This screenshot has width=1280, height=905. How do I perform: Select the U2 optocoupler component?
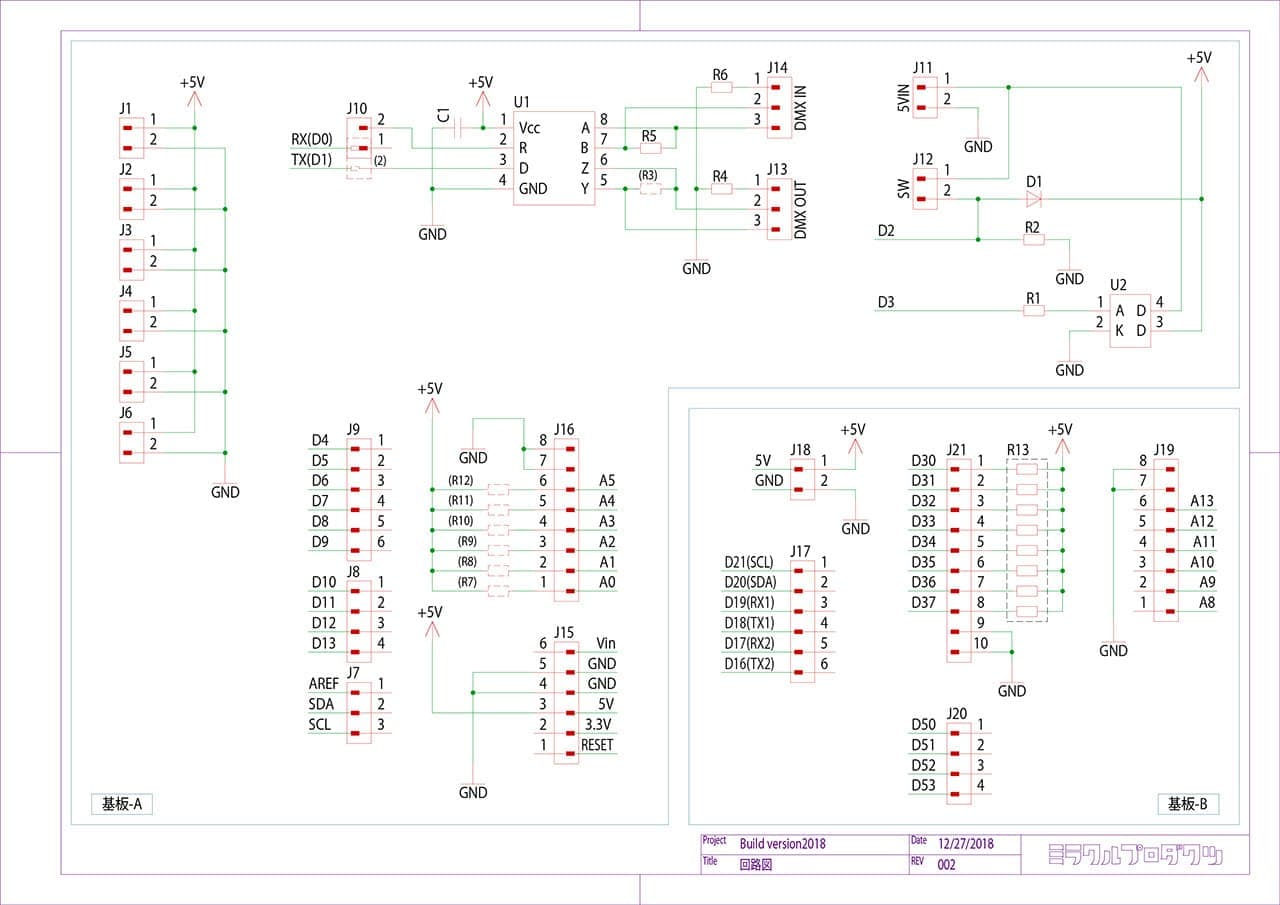(1129, 322)
